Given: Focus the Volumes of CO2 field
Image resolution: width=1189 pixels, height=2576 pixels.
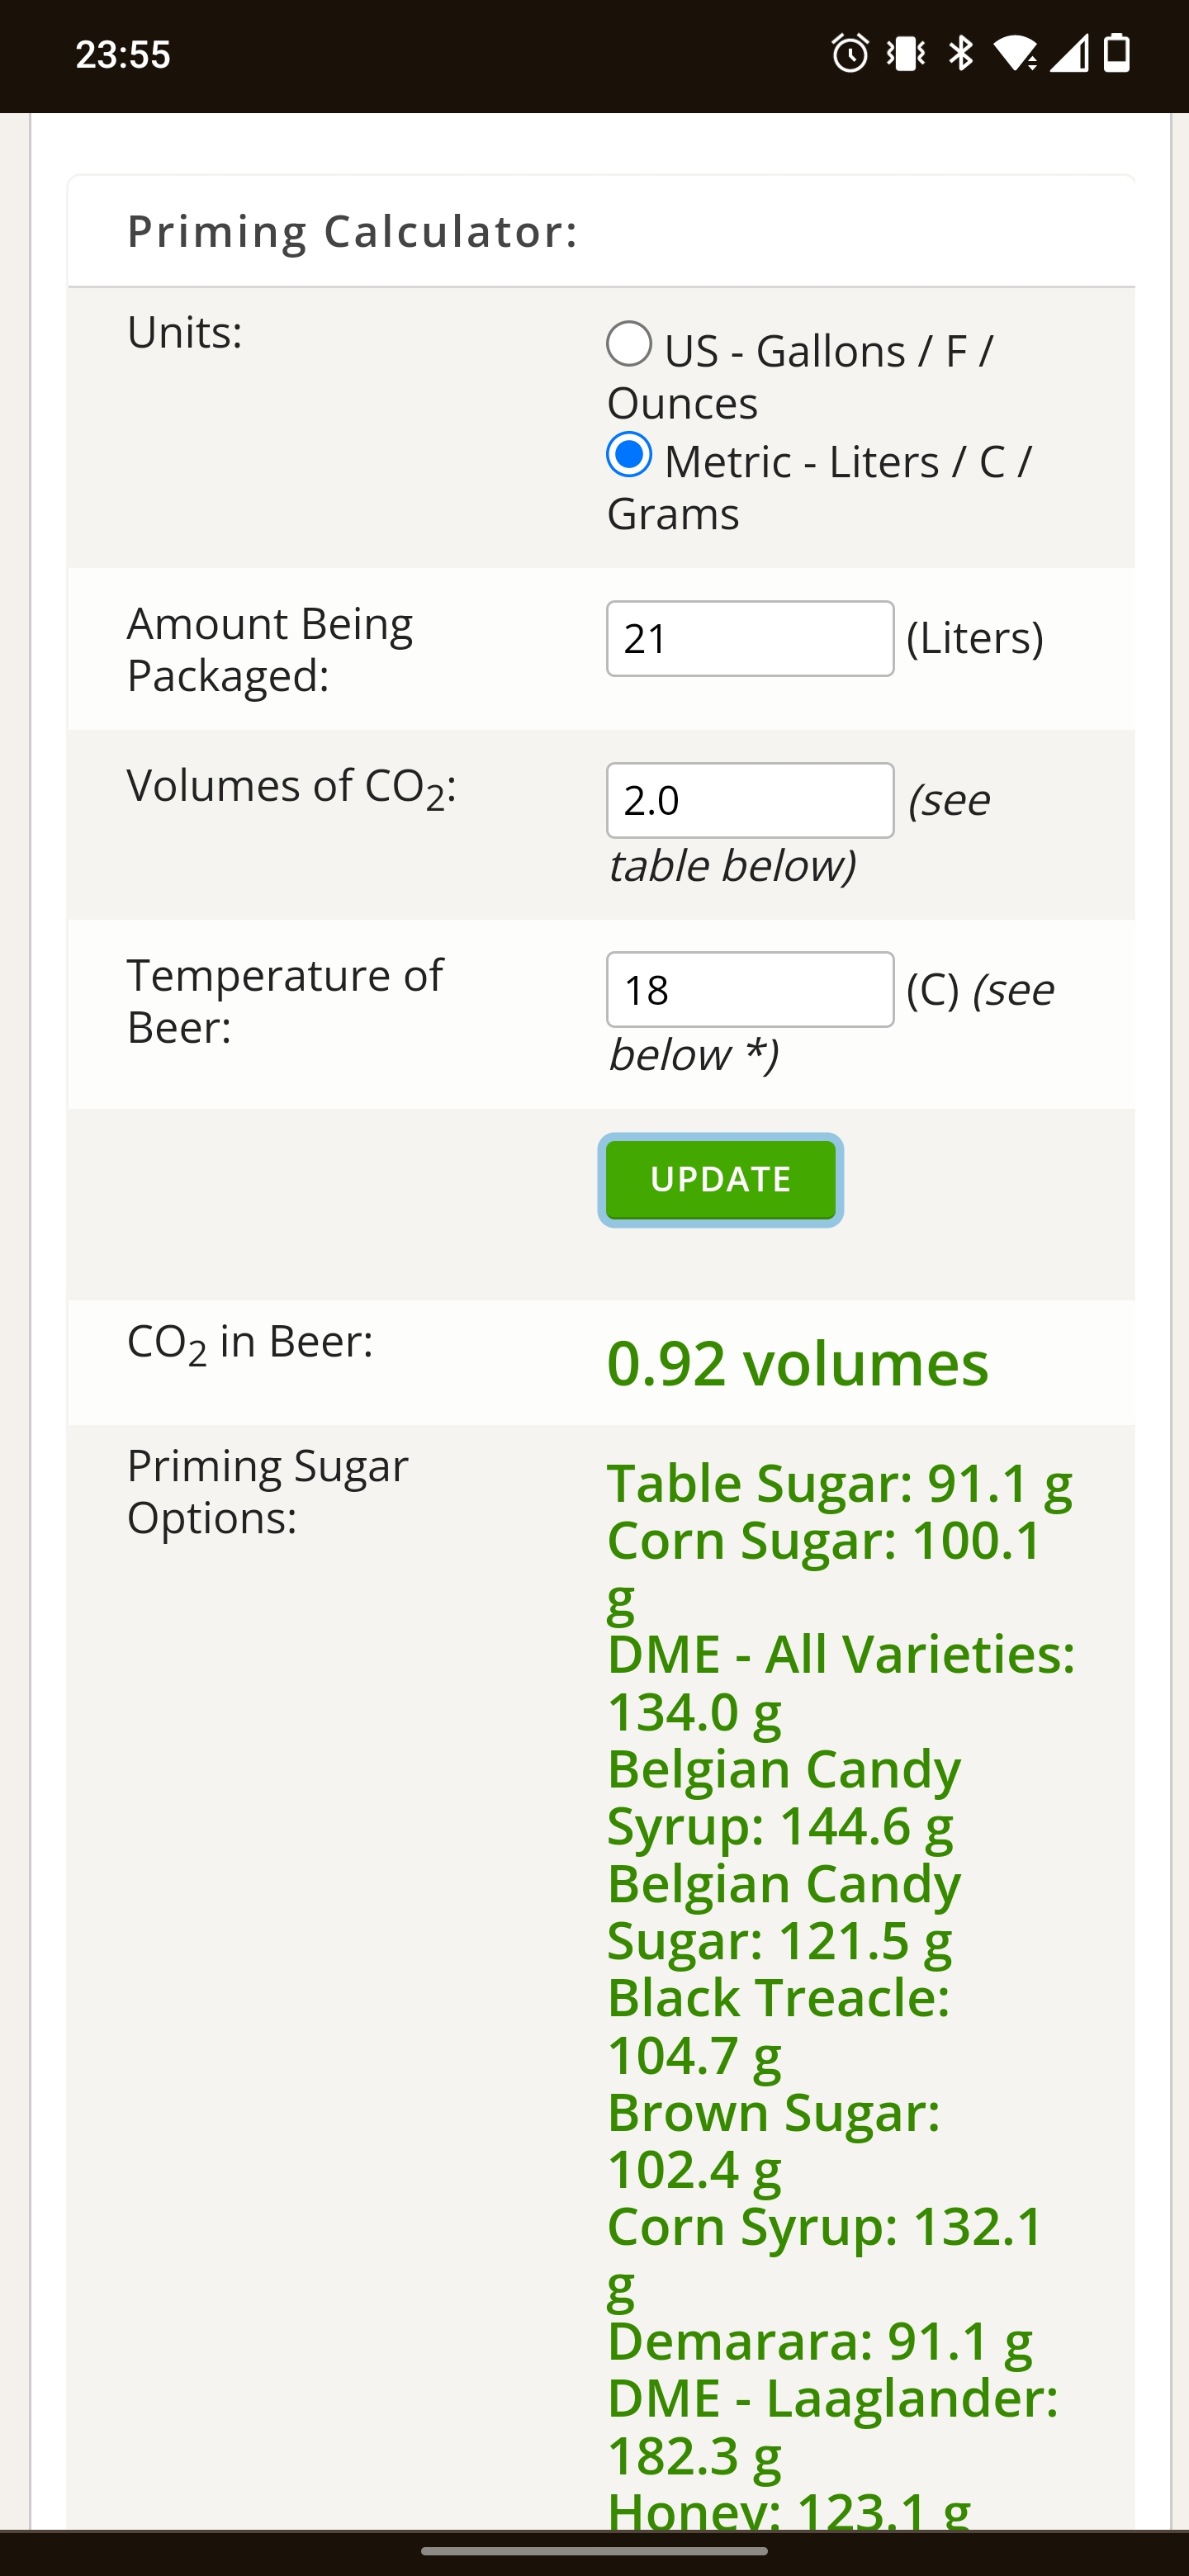Looking at the screenshot, I should click(750, 800).
